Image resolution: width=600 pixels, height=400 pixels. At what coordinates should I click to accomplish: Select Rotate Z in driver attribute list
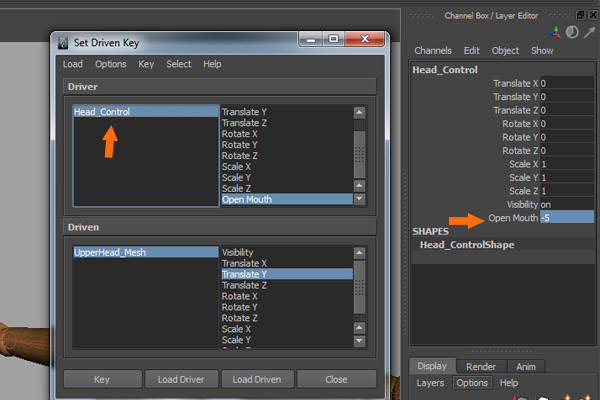pyautogui.click(x=287, y=156)
